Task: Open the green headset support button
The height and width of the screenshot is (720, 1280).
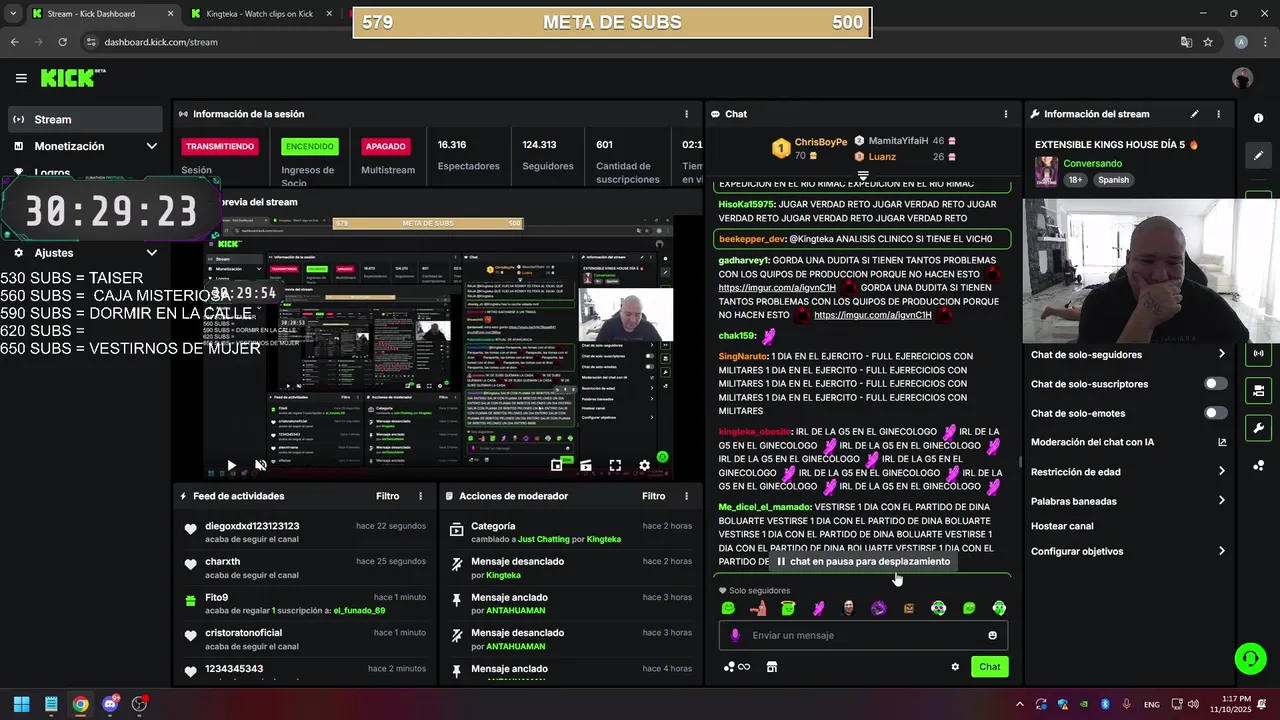Action: (1250, 658)
